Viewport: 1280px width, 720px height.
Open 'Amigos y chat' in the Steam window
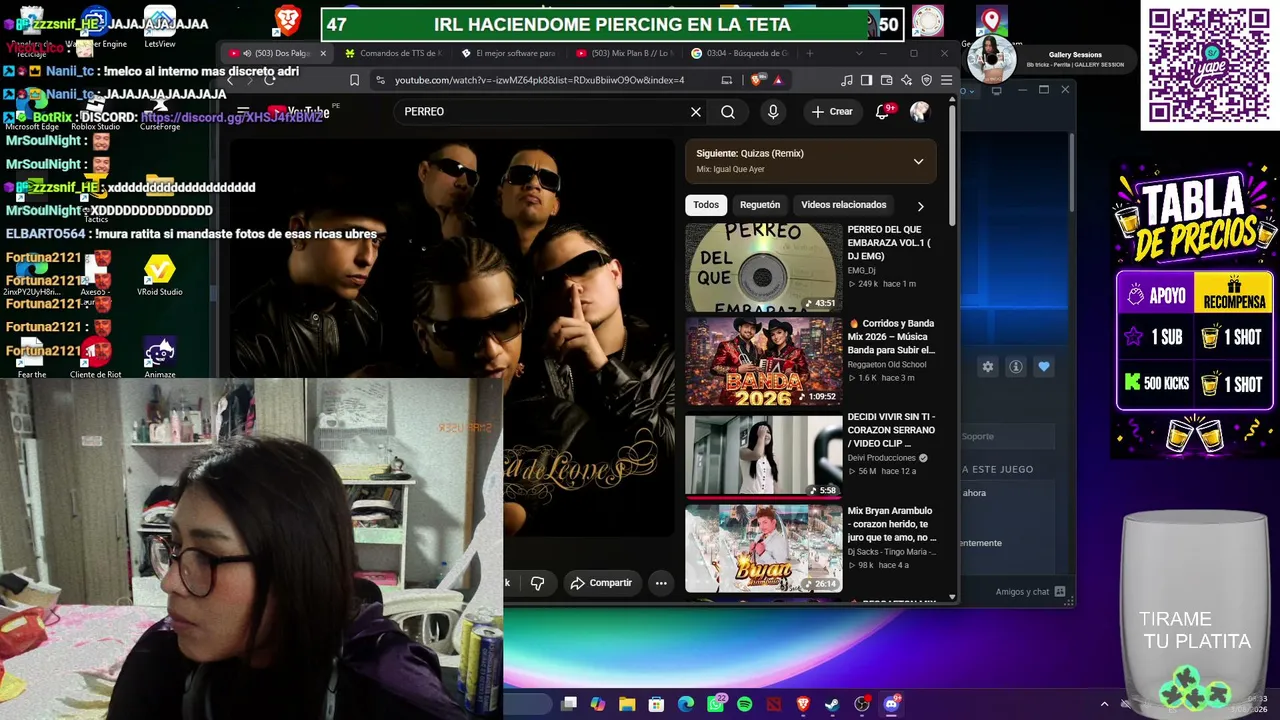tap(1030, 592)
